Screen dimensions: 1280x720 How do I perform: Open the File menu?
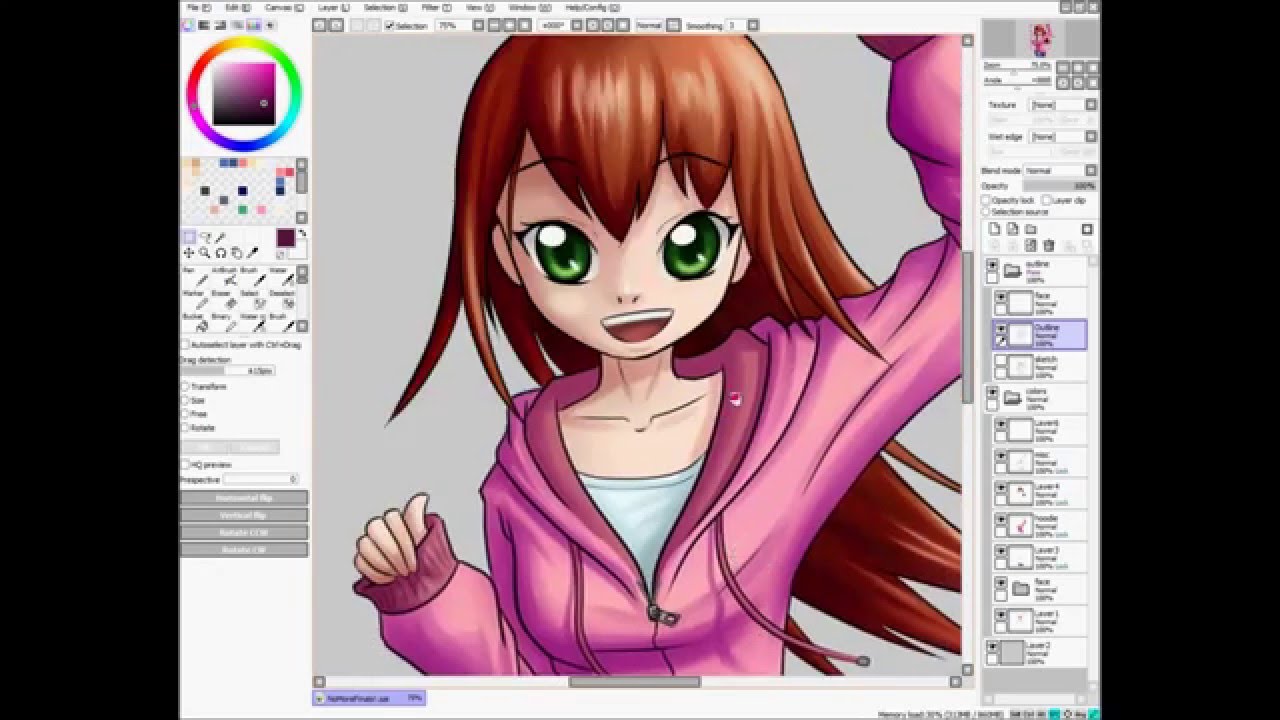[x=197, y=7]
